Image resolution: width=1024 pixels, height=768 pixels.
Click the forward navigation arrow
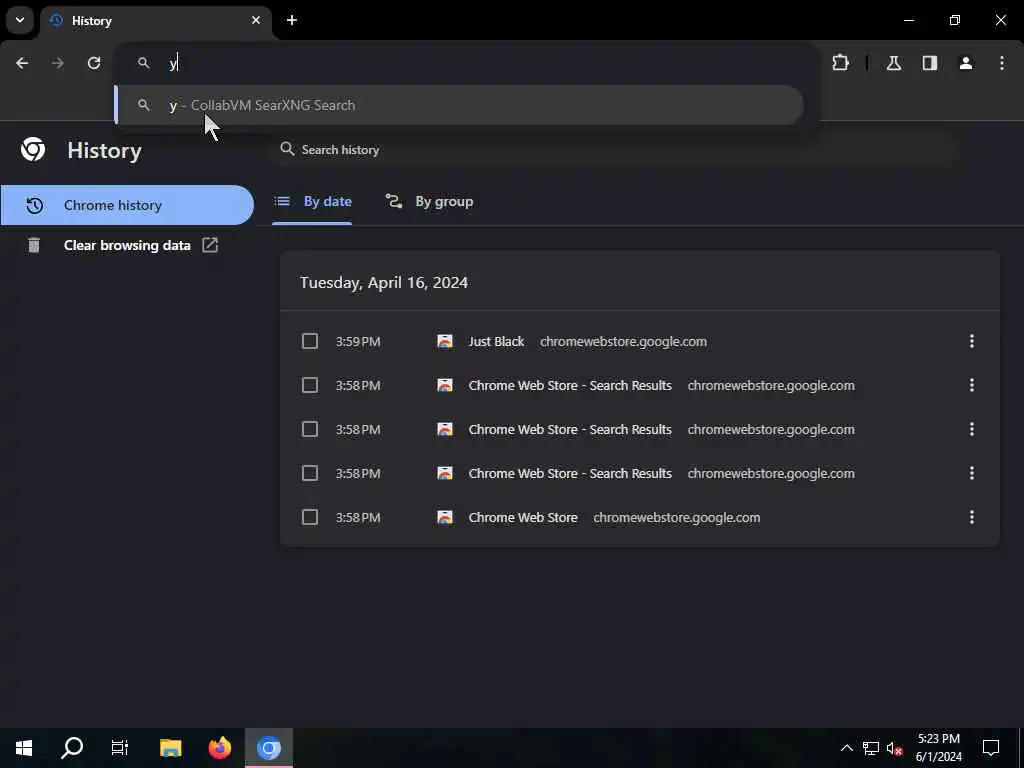58,63
